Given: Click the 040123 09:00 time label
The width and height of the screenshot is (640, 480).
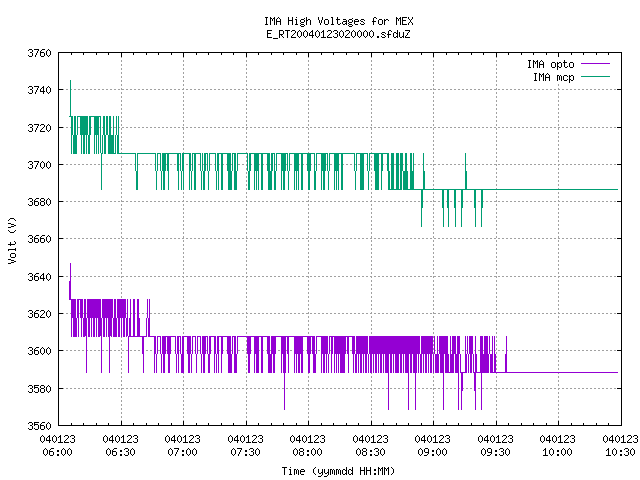Looking at the screenshot, I should pos(432,446).
